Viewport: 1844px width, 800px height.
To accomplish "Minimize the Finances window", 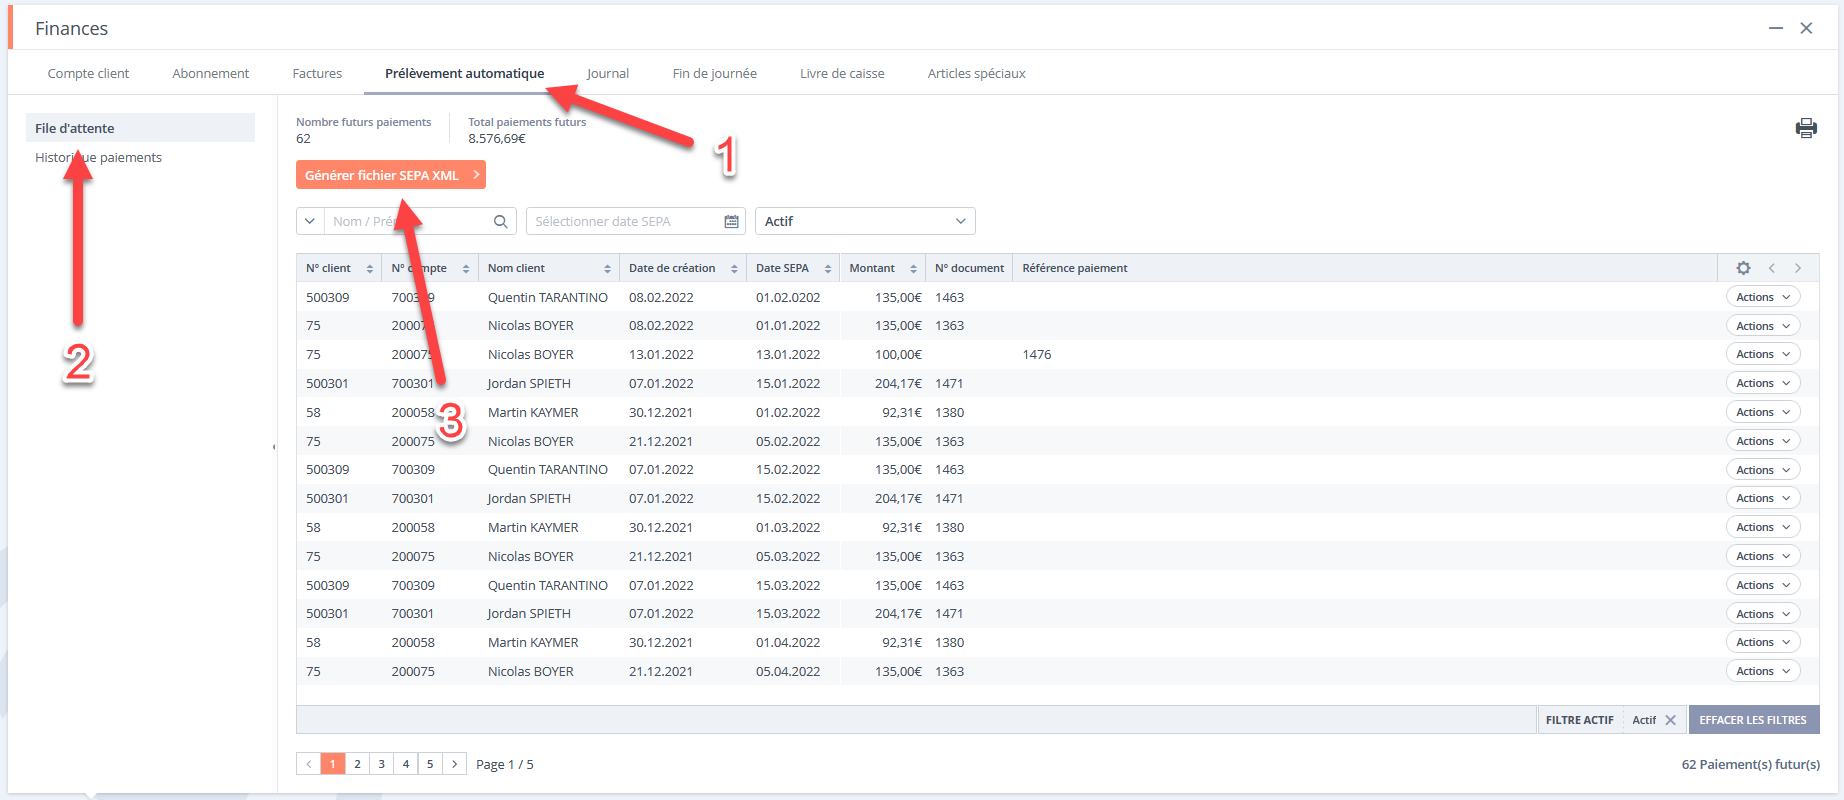I will [x=1776, y=28].
